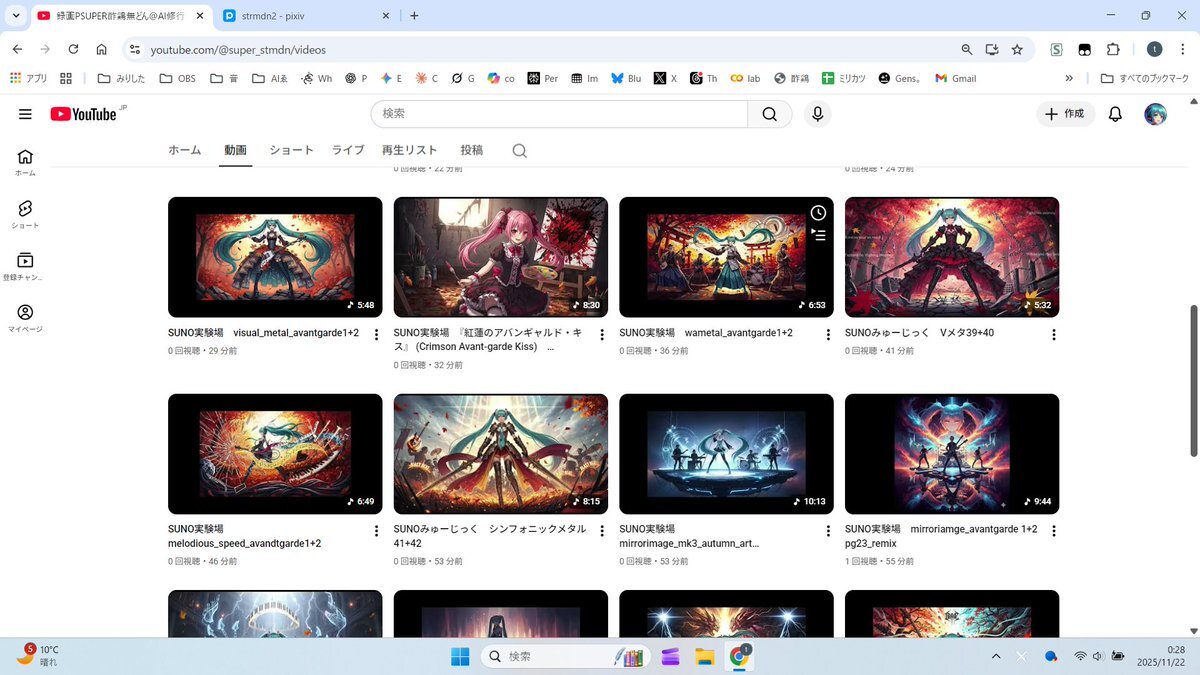This screenshot has height=675, width=1200.
Task: Click the voice search microphone icon
Action: 817,114
